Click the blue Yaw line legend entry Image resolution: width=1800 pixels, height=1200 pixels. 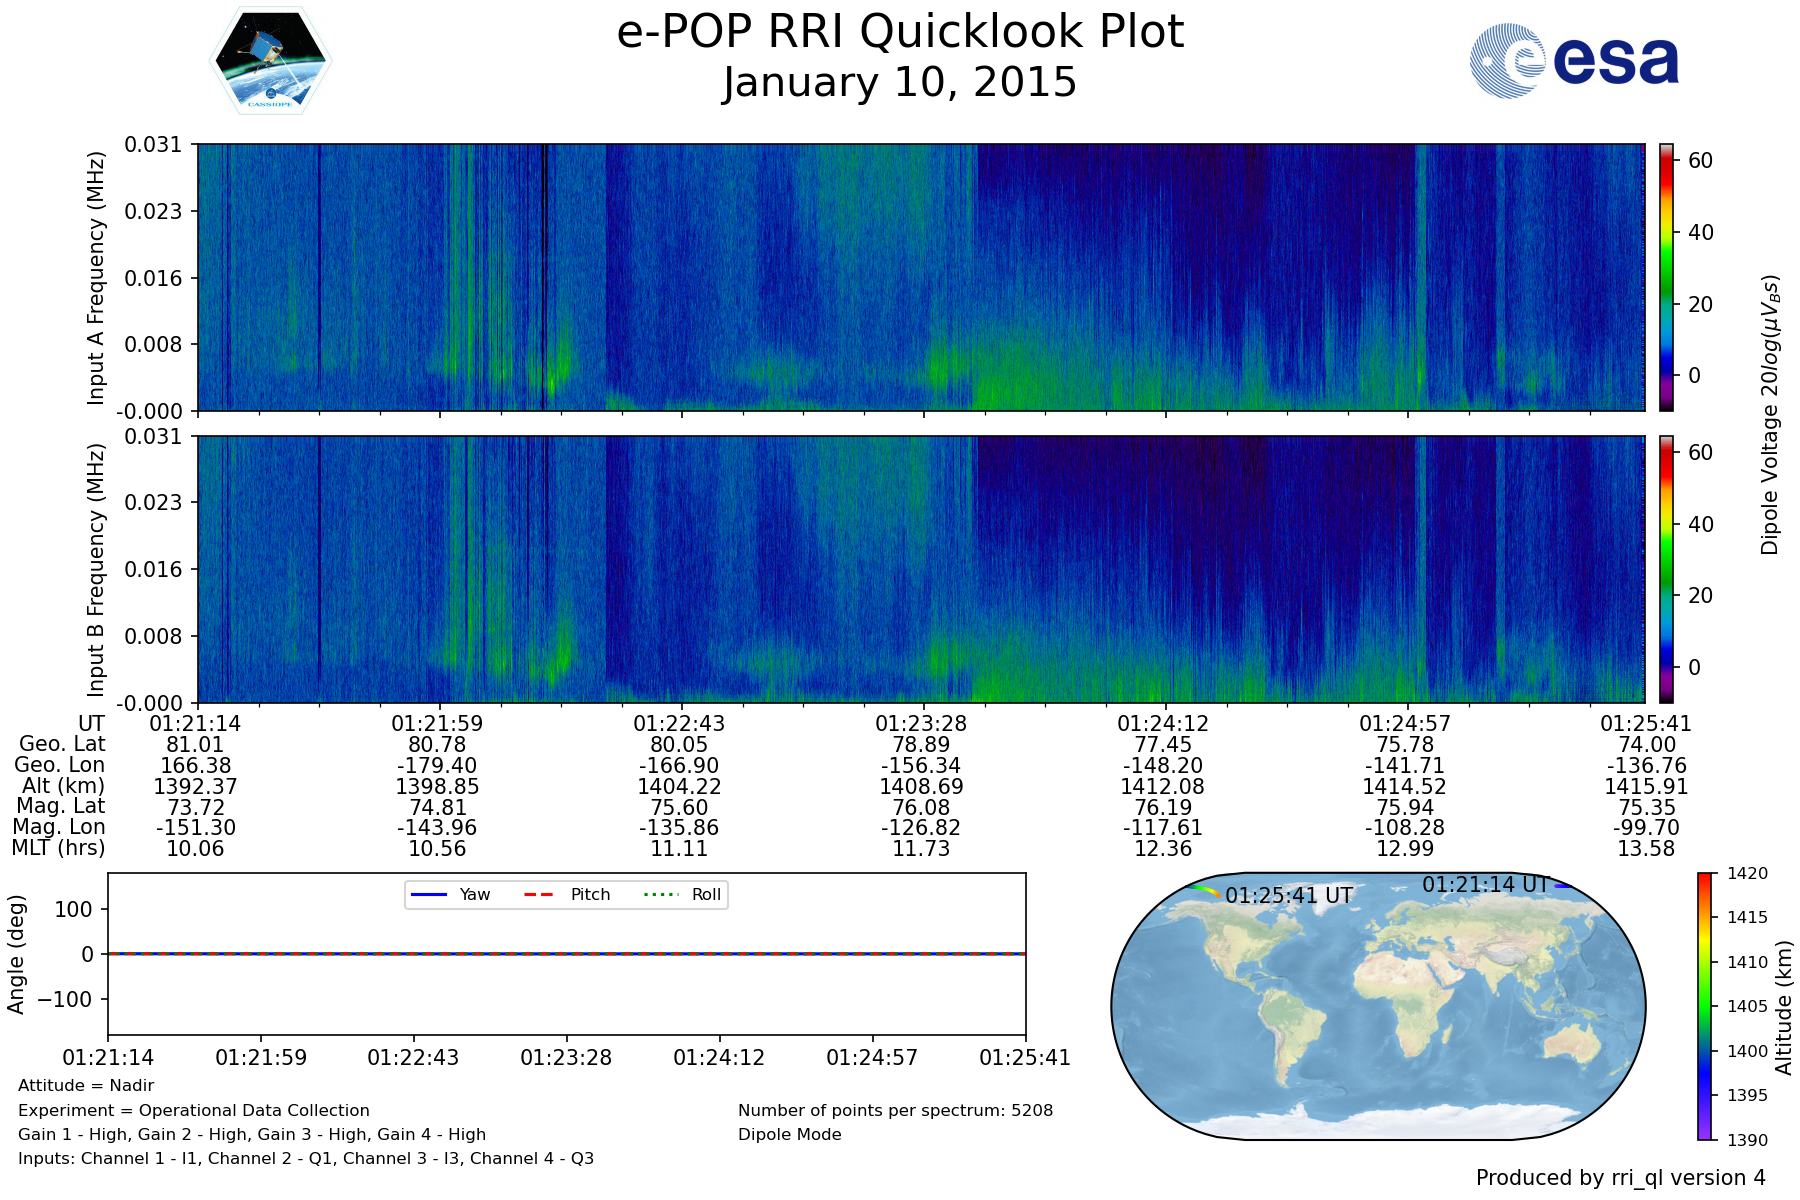(449, 895)
